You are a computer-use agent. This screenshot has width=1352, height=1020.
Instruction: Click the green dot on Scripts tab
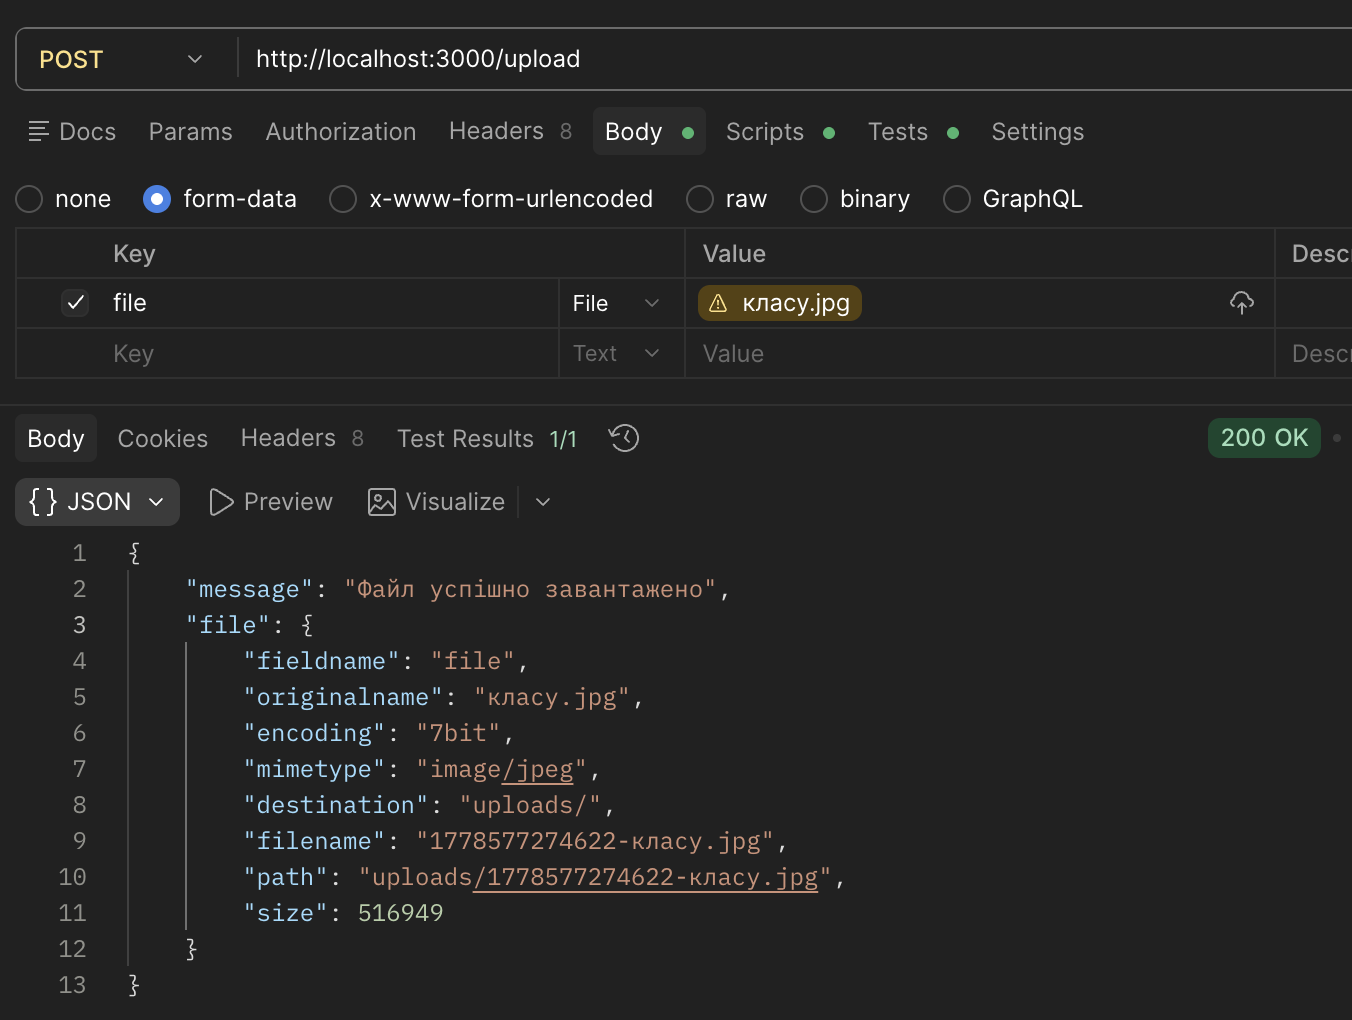[x=829, y=132]
